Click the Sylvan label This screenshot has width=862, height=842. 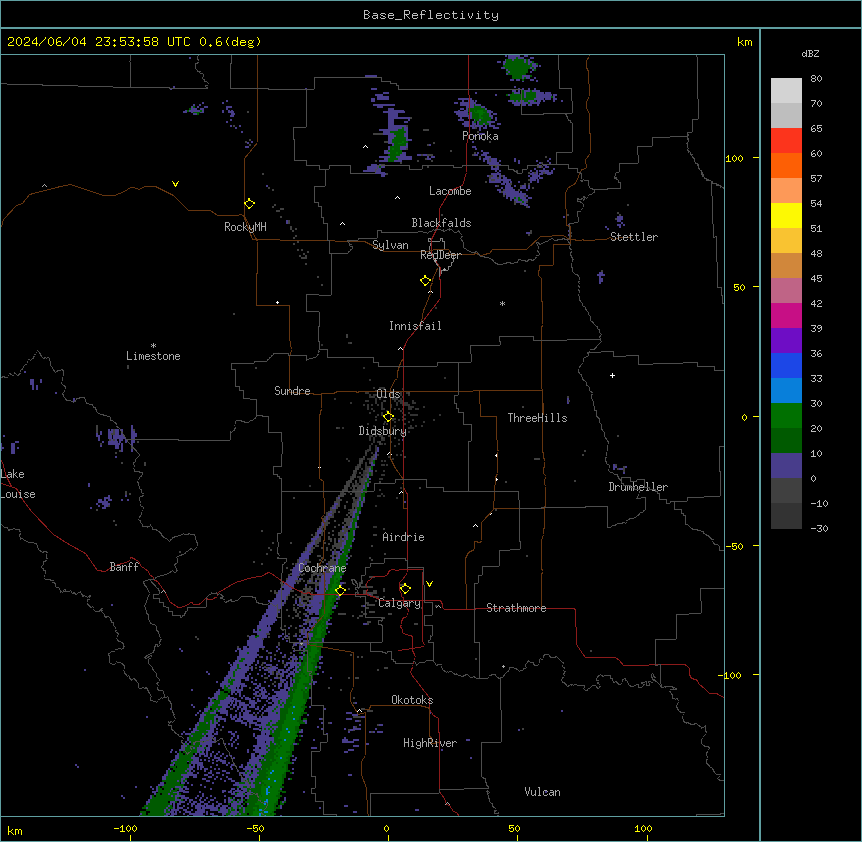coord(390,245)
